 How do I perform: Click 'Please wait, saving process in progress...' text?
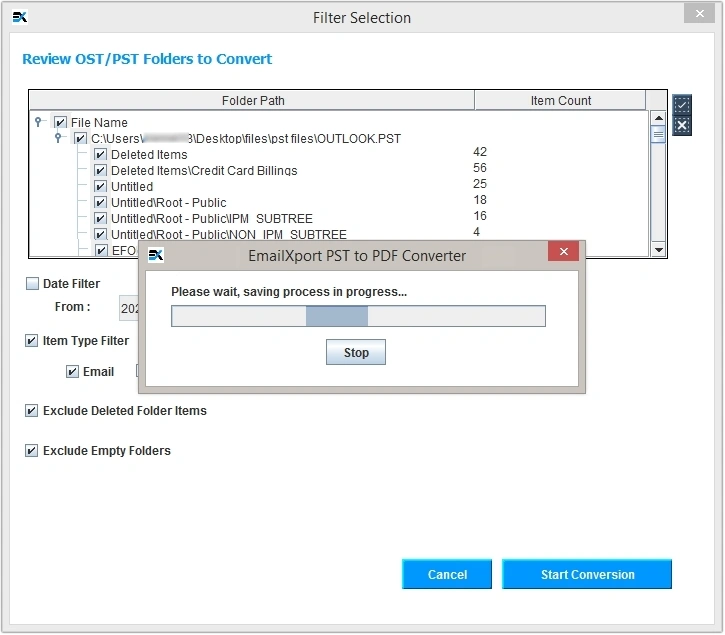[x=289, y=292]
